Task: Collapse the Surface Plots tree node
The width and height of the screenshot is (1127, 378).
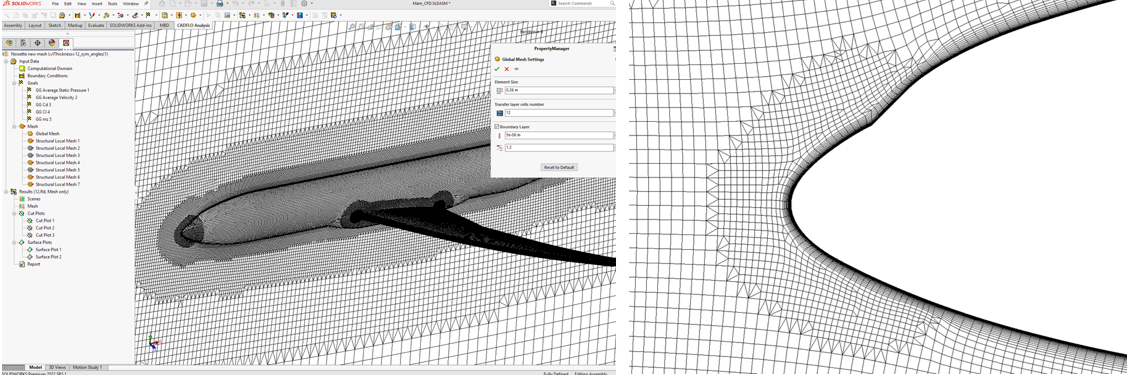Action: (x=14, y=242)
